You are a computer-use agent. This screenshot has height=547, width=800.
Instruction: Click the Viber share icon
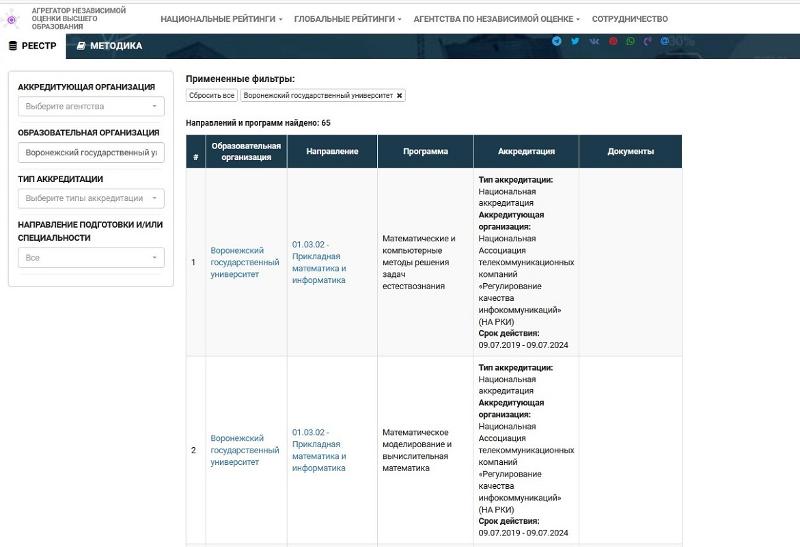(648, 41)
